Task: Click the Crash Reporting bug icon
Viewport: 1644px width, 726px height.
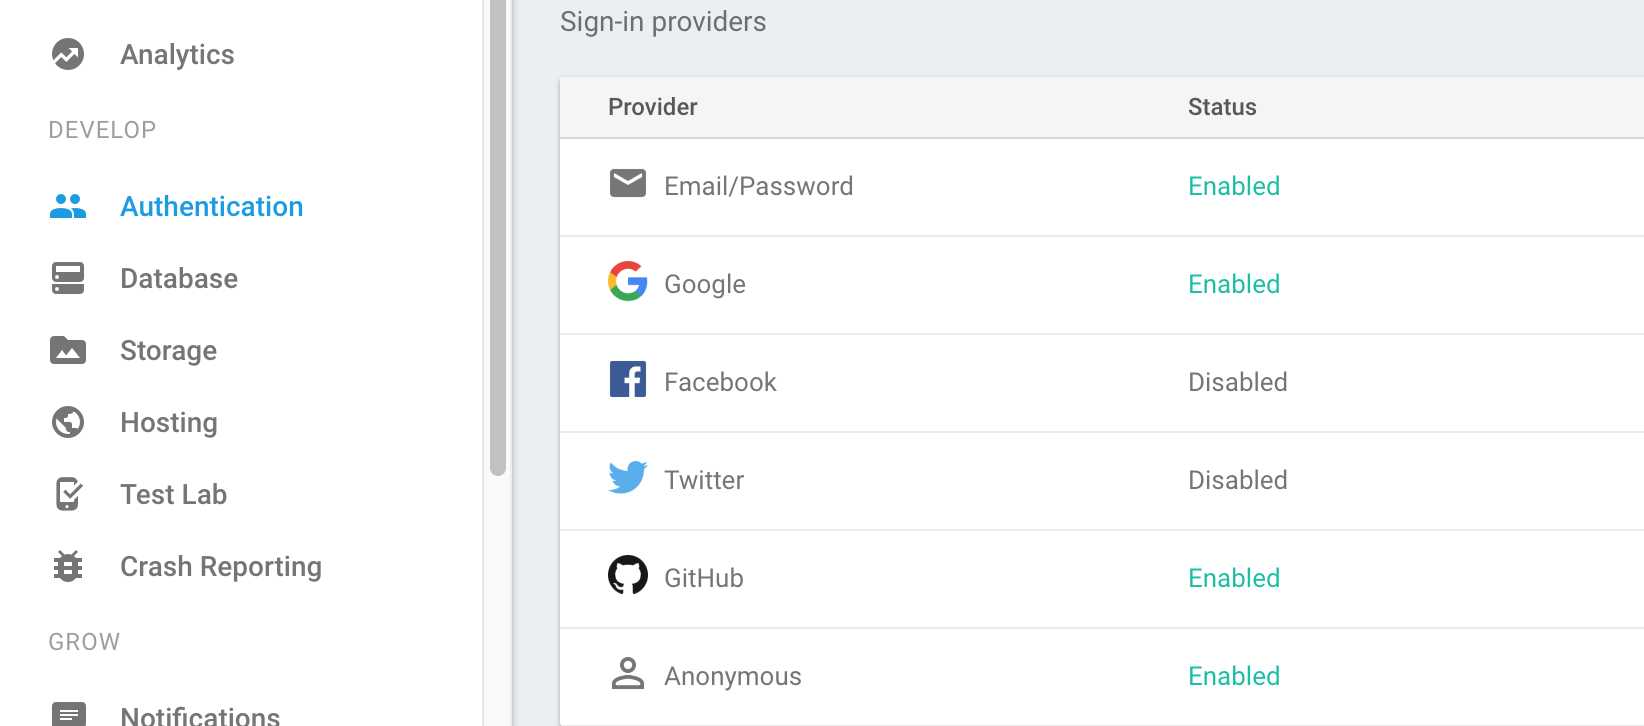Action: coord(68,566)
